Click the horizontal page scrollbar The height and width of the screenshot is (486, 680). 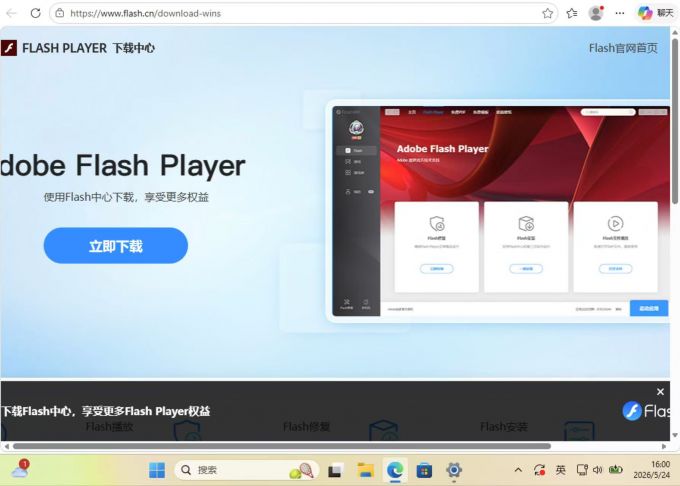click(x=282, y=446)
